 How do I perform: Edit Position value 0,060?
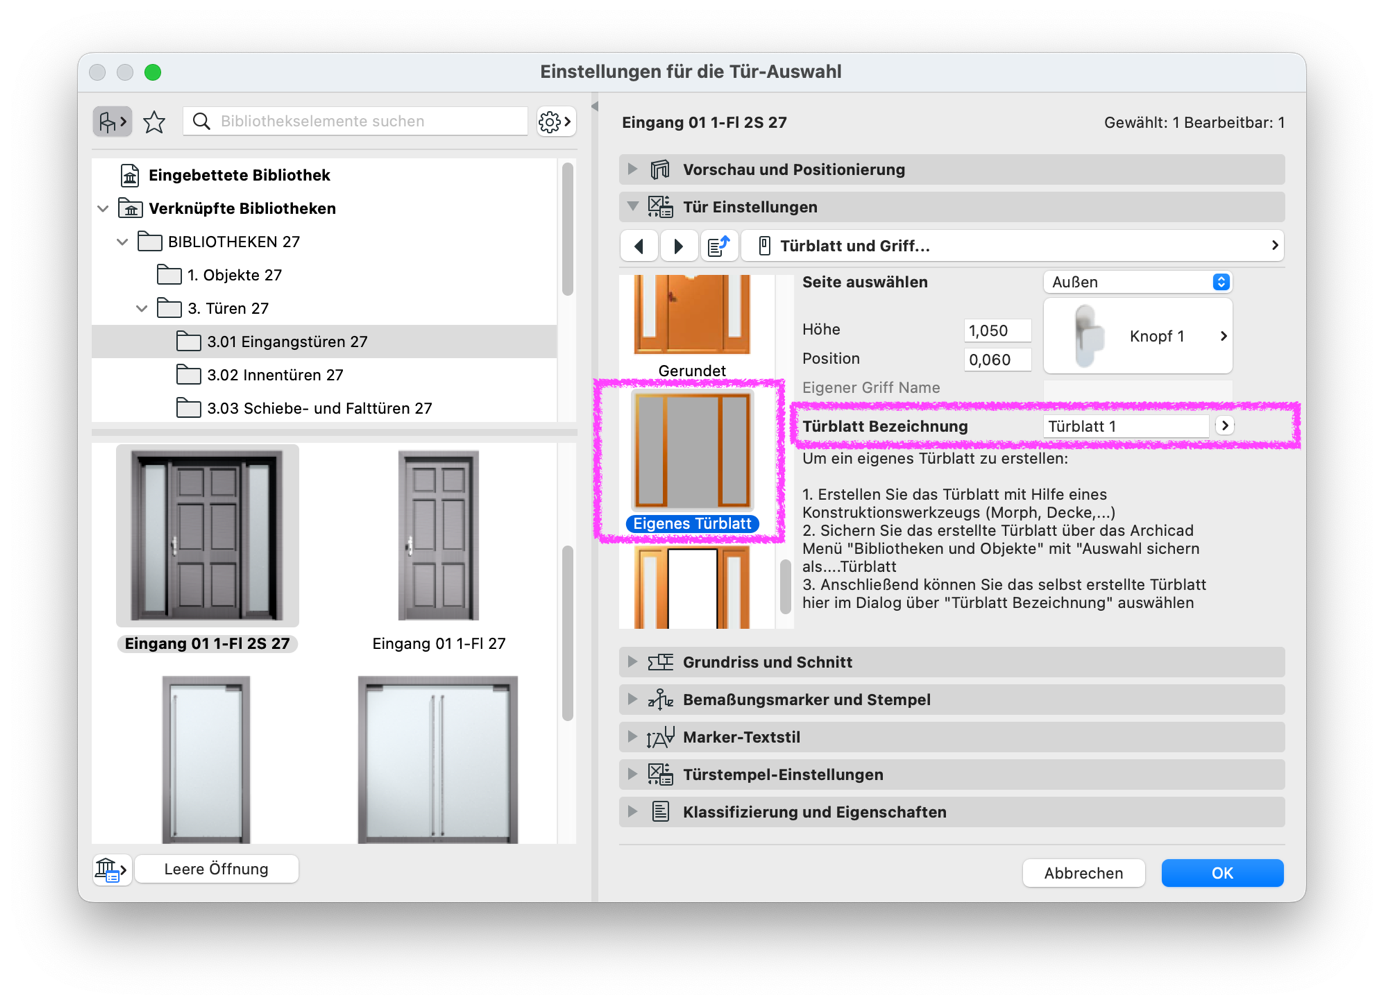(997, 360)
